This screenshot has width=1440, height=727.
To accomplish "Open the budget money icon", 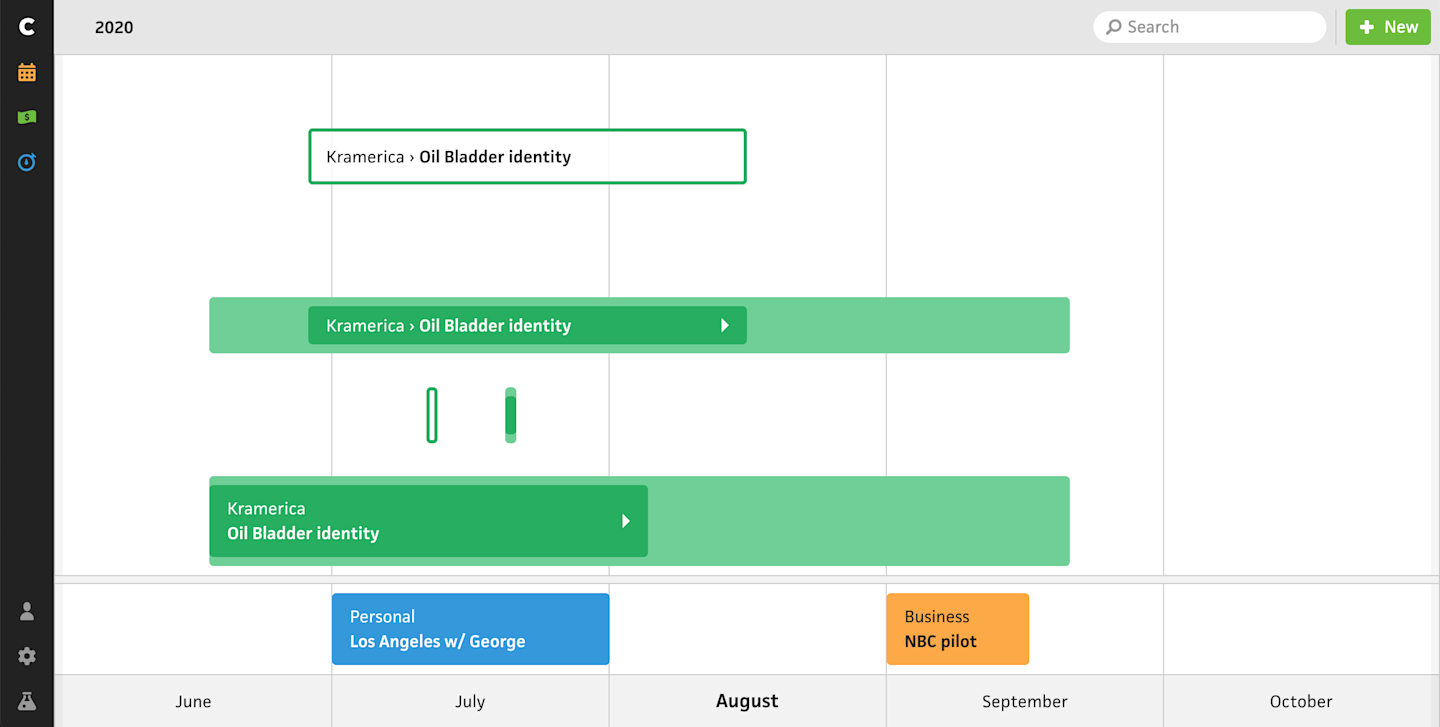I will coord(27,117).
